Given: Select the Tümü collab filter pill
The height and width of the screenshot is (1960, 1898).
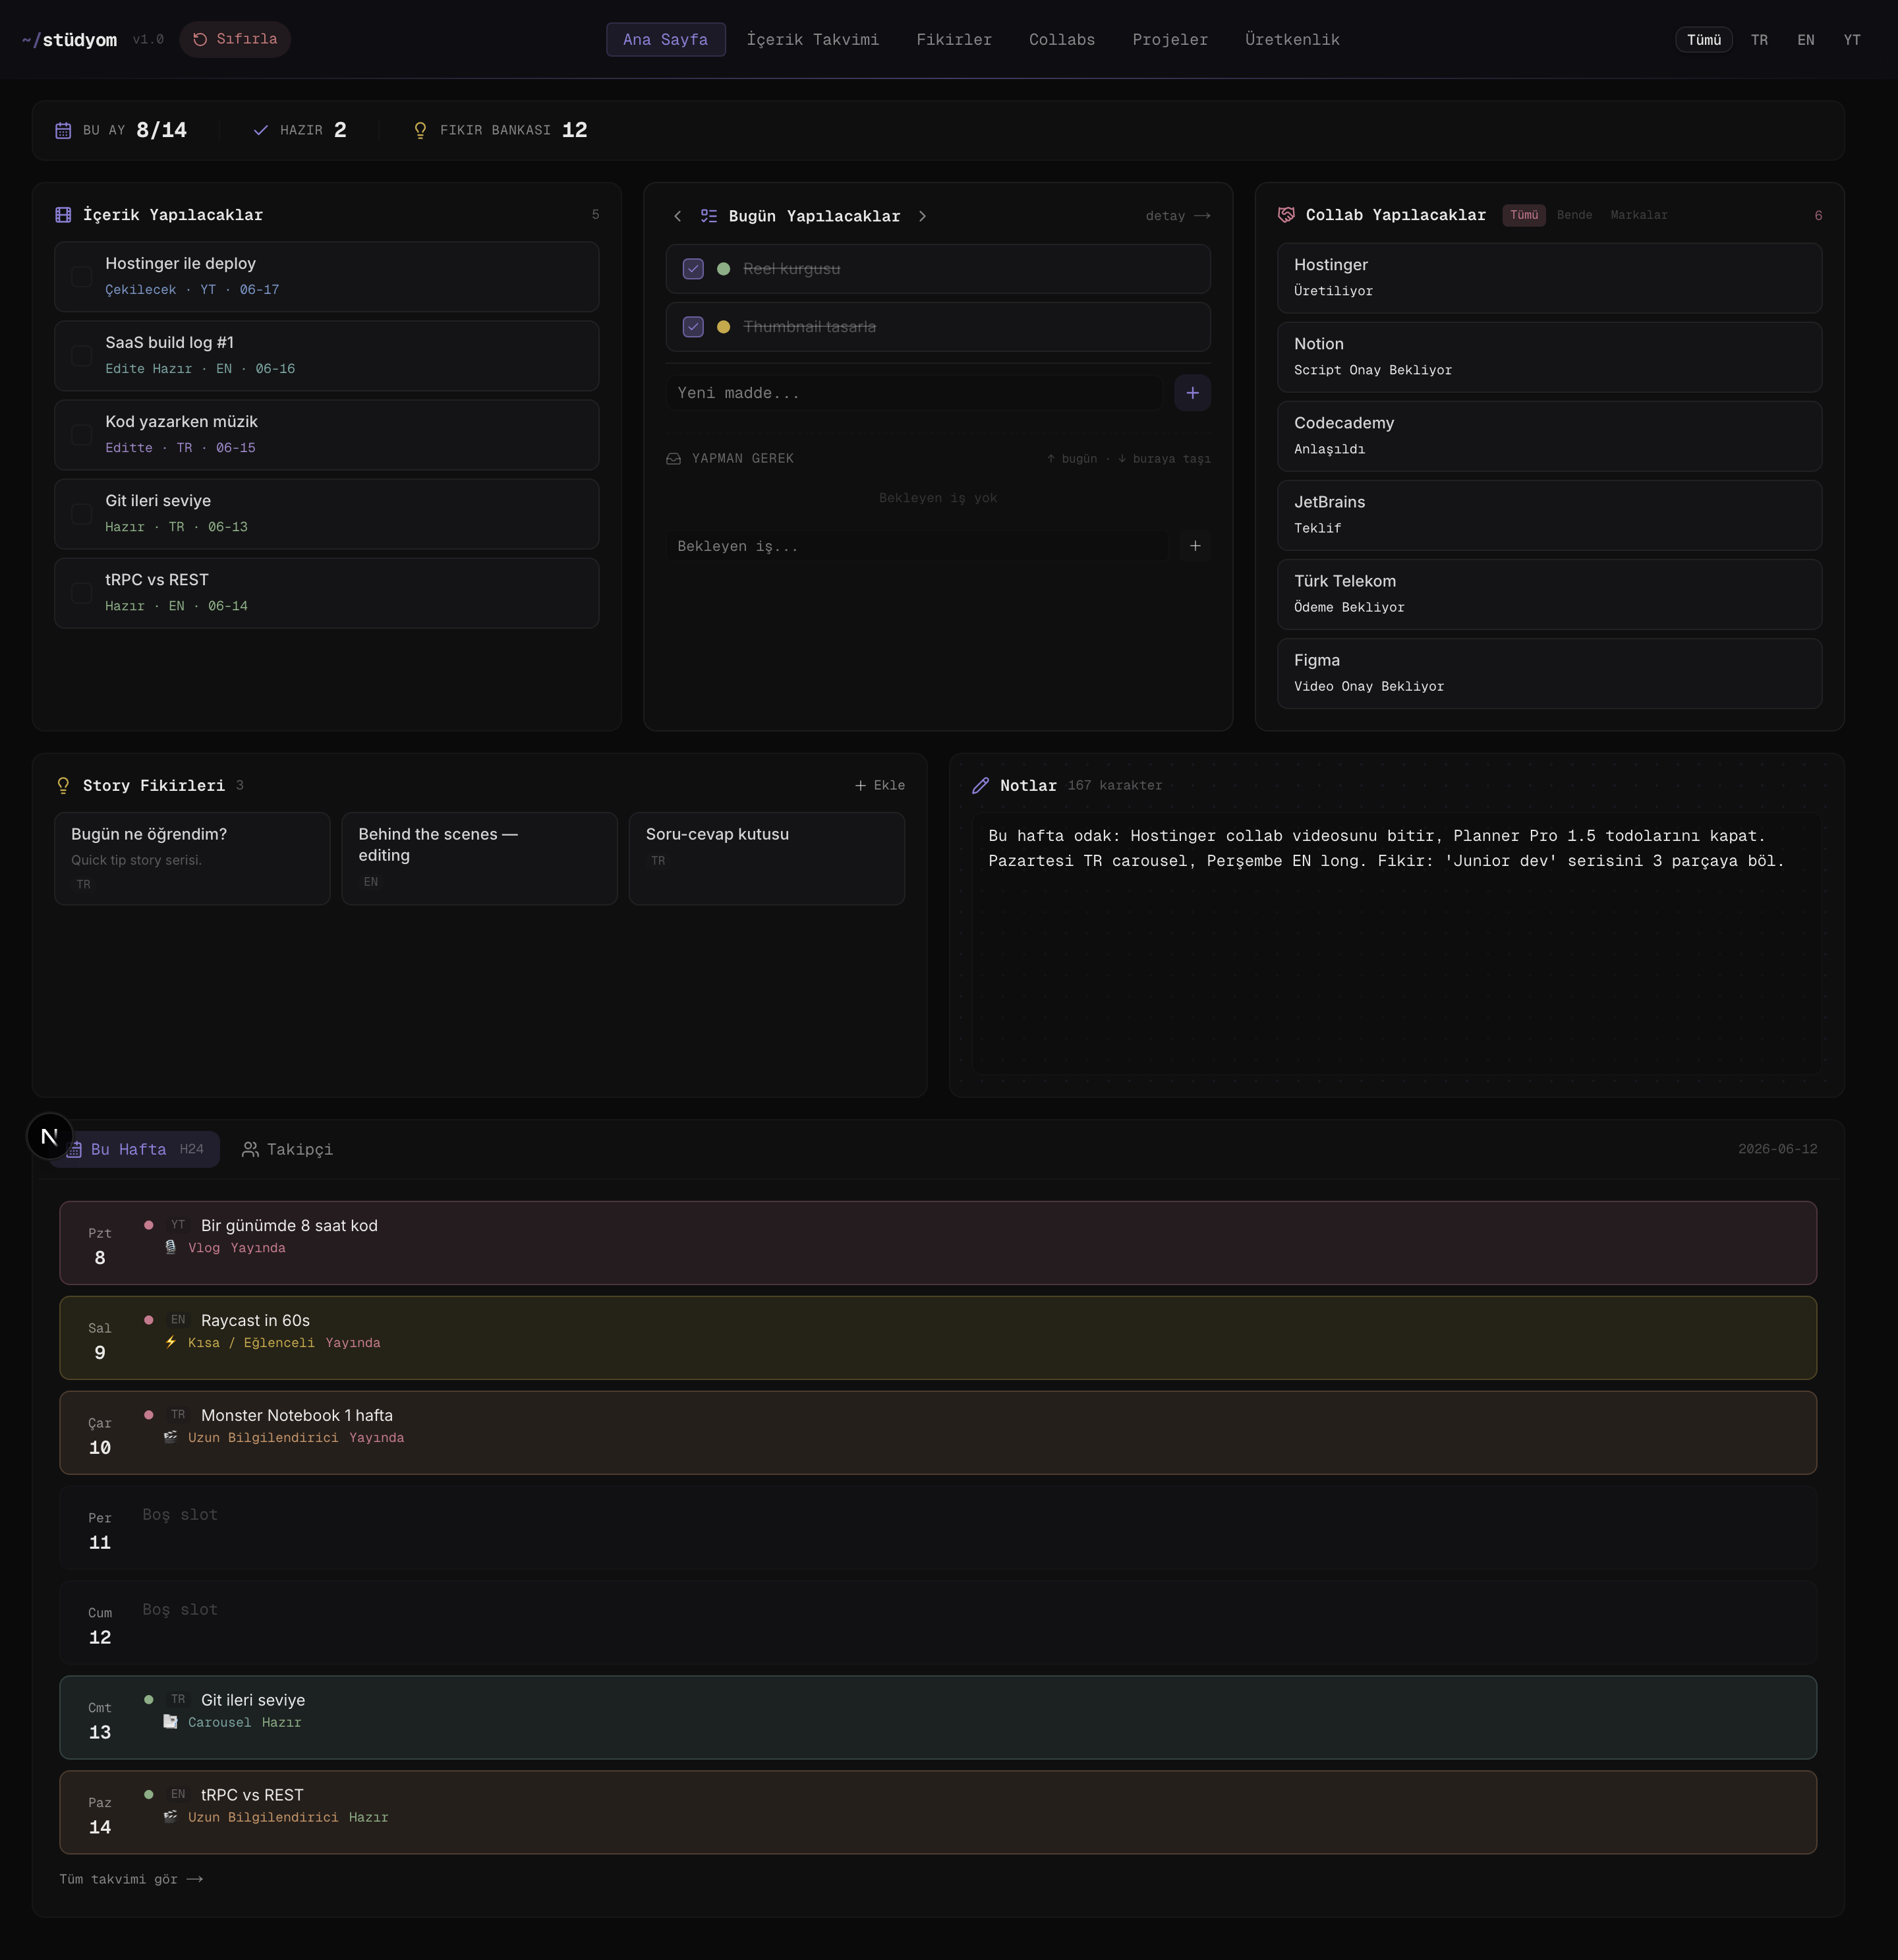Looking at the screenshot, I should click(x=1523, y=215).
